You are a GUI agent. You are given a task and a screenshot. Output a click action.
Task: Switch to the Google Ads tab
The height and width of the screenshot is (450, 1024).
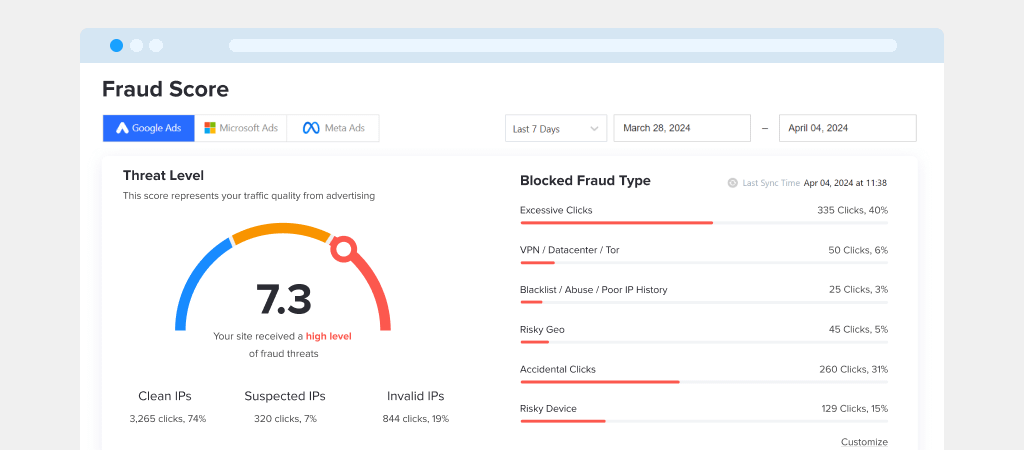(x=148, y=128)
